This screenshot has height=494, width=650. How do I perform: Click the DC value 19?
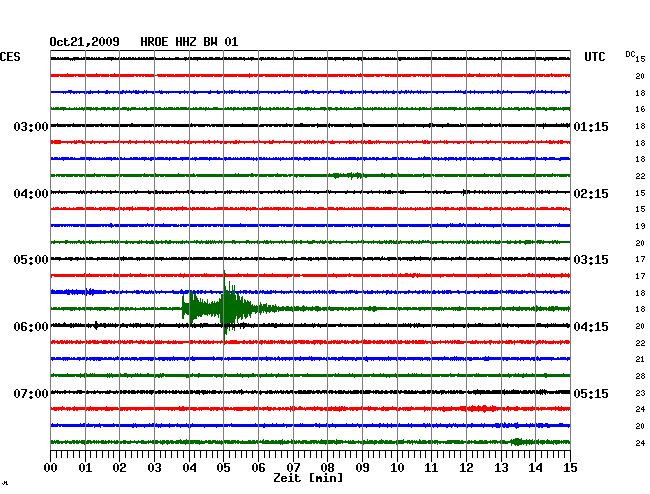pyautogui.click(x=640, y=226)
